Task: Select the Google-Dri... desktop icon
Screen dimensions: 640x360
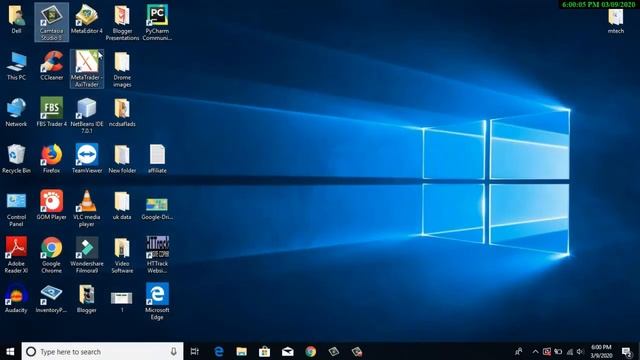Action: click(x=157, y=209)
